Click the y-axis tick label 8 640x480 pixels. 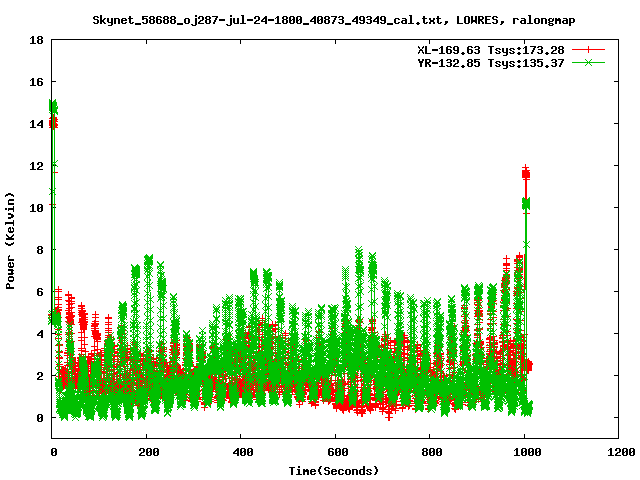(x=40, y=250)
